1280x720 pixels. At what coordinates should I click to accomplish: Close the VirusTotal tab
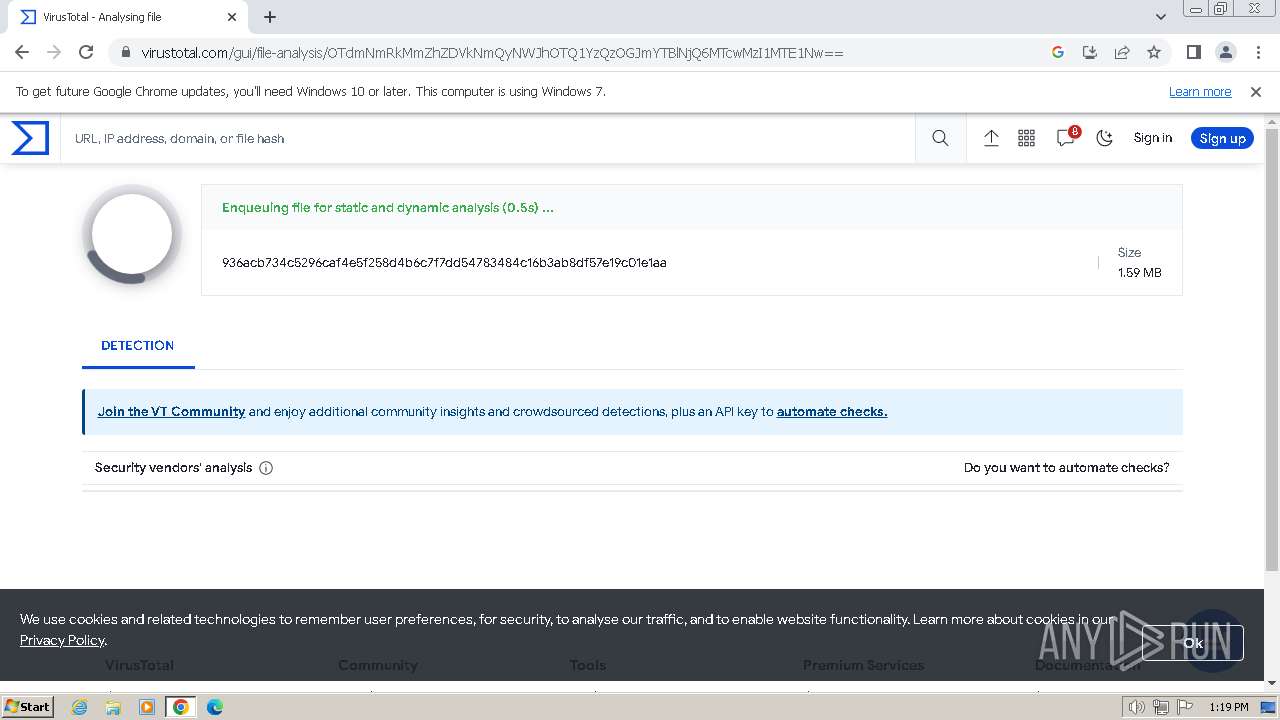click(x=232, y=17)
